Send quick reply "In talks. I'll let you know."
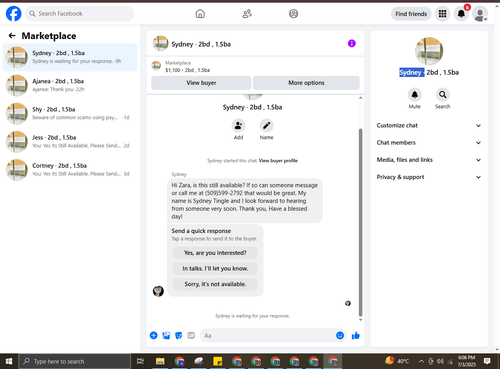 pos(215,268)
